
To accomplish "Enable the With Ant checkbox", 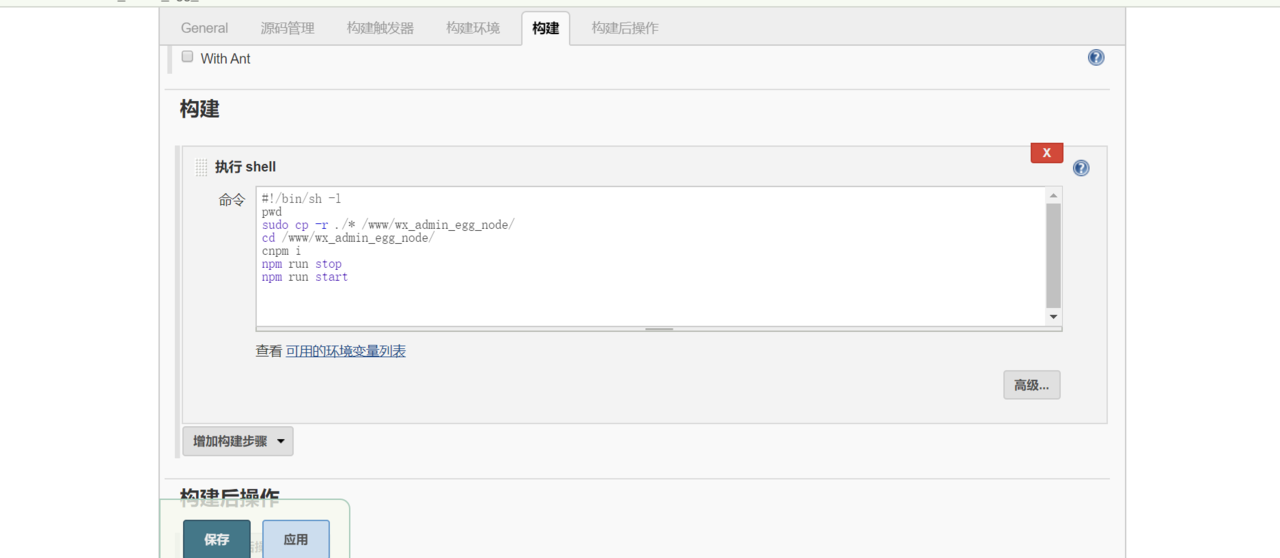I will (x=187, y=57).
